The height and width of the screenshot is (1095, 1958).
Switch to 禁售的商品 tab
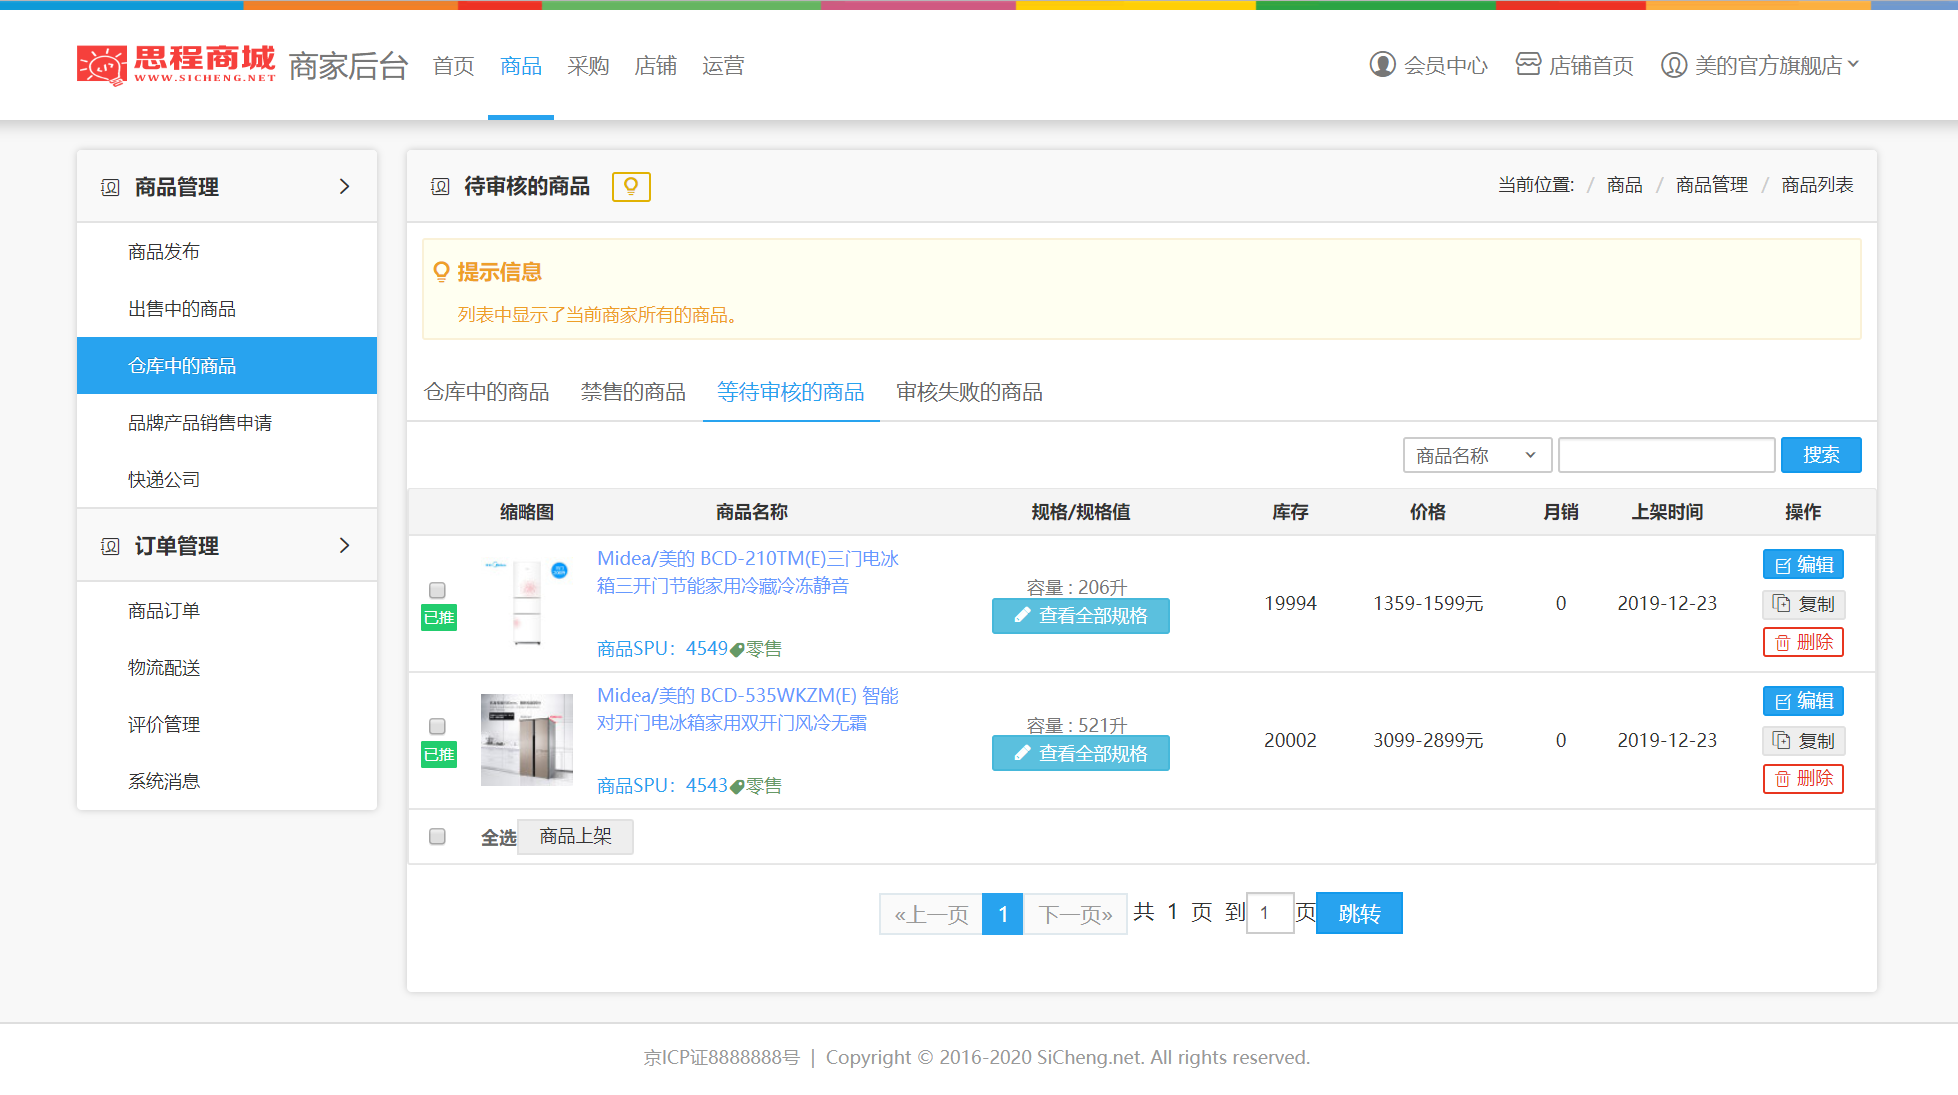click(633, 392)
